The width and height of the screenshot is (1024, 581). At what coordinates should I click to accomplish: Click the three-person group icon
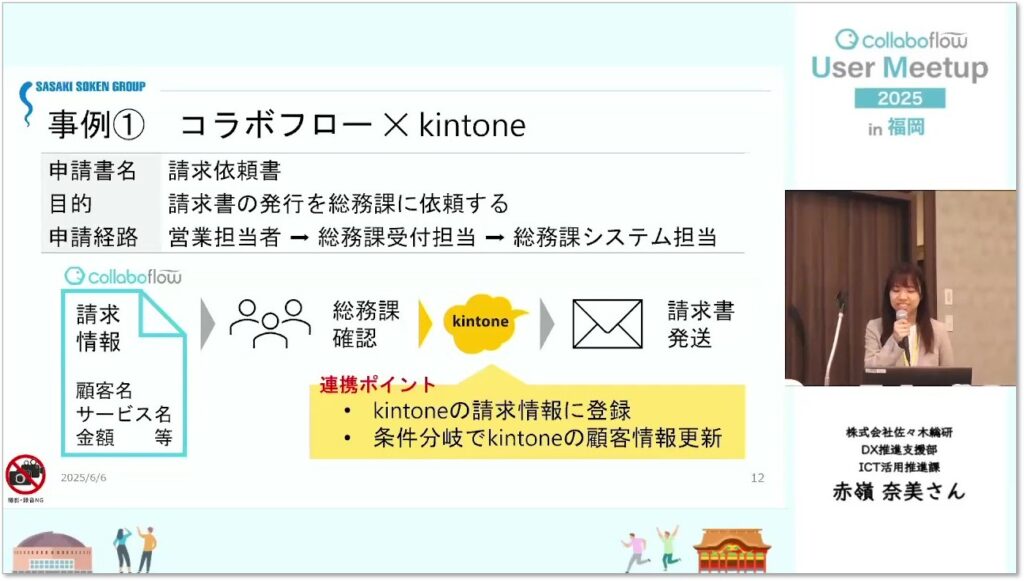click(270, 323)
